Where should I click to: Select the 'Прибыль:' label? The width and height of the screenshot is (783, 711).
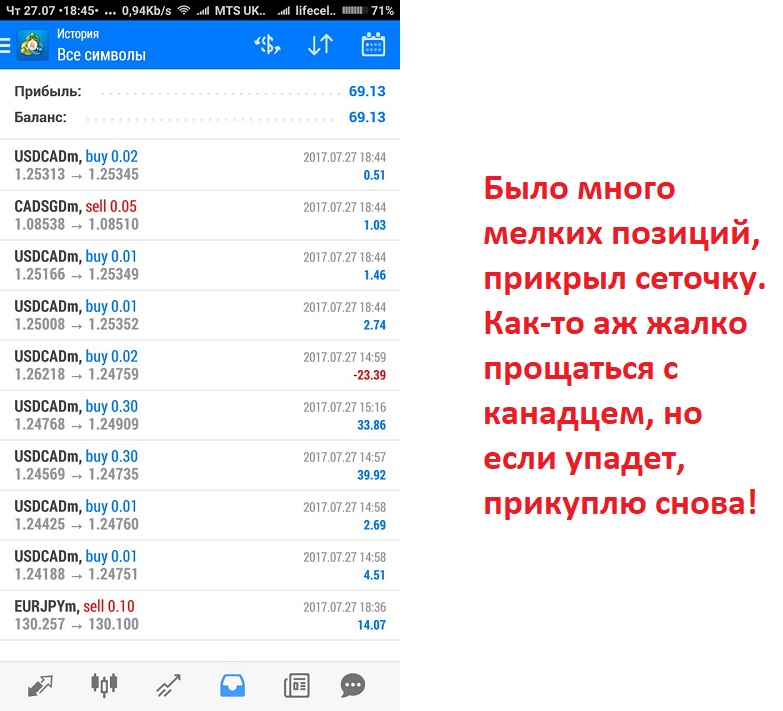(48, 91)
